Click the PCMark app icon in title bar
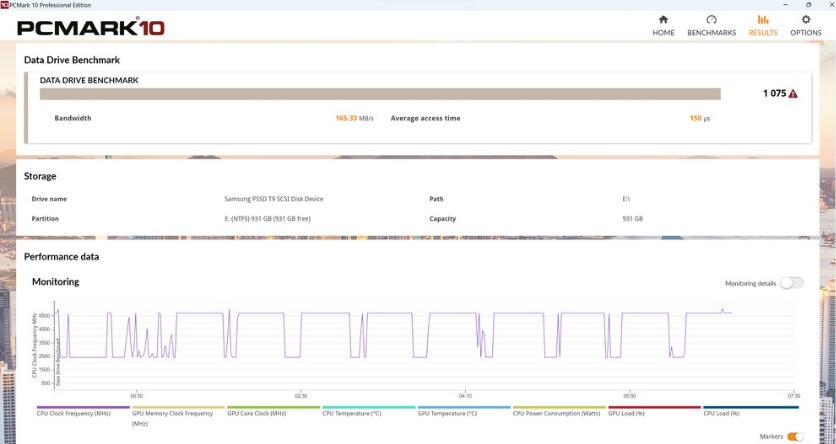Image resolution: width=836 pixels, height=444 pixels. [x=5, y=5]
